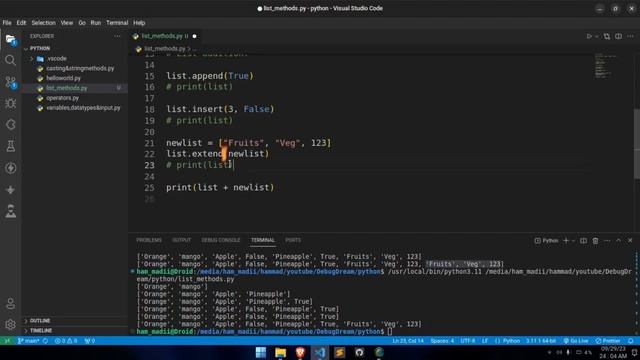640x360 pixels.
Task: Open the changes compare icon in the editor toolbar
Action: point(607,36)
